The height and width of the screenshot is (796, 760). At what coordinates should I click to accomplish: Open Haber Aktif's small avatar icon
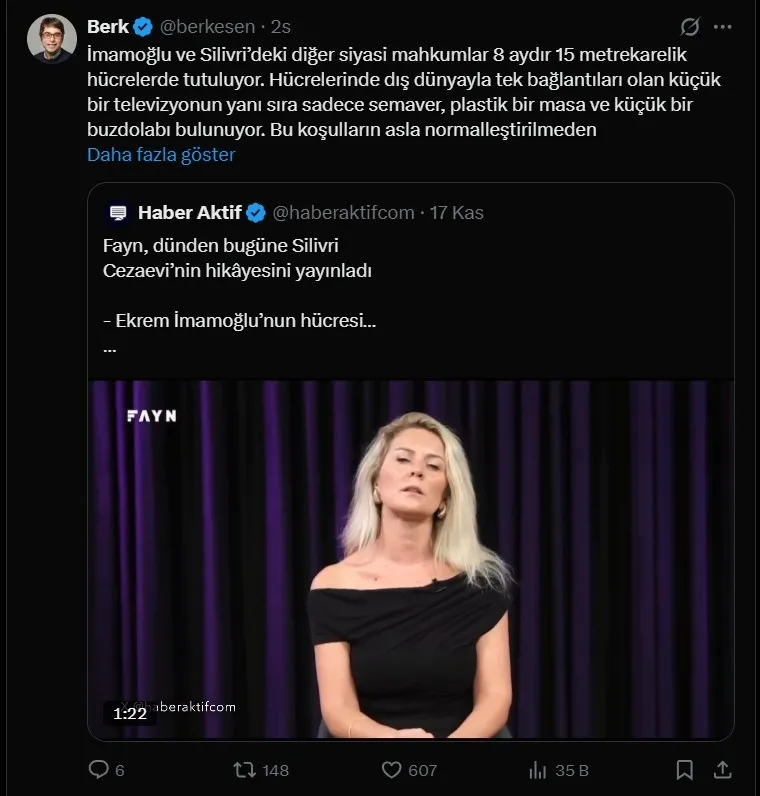(x=118, y=212)
